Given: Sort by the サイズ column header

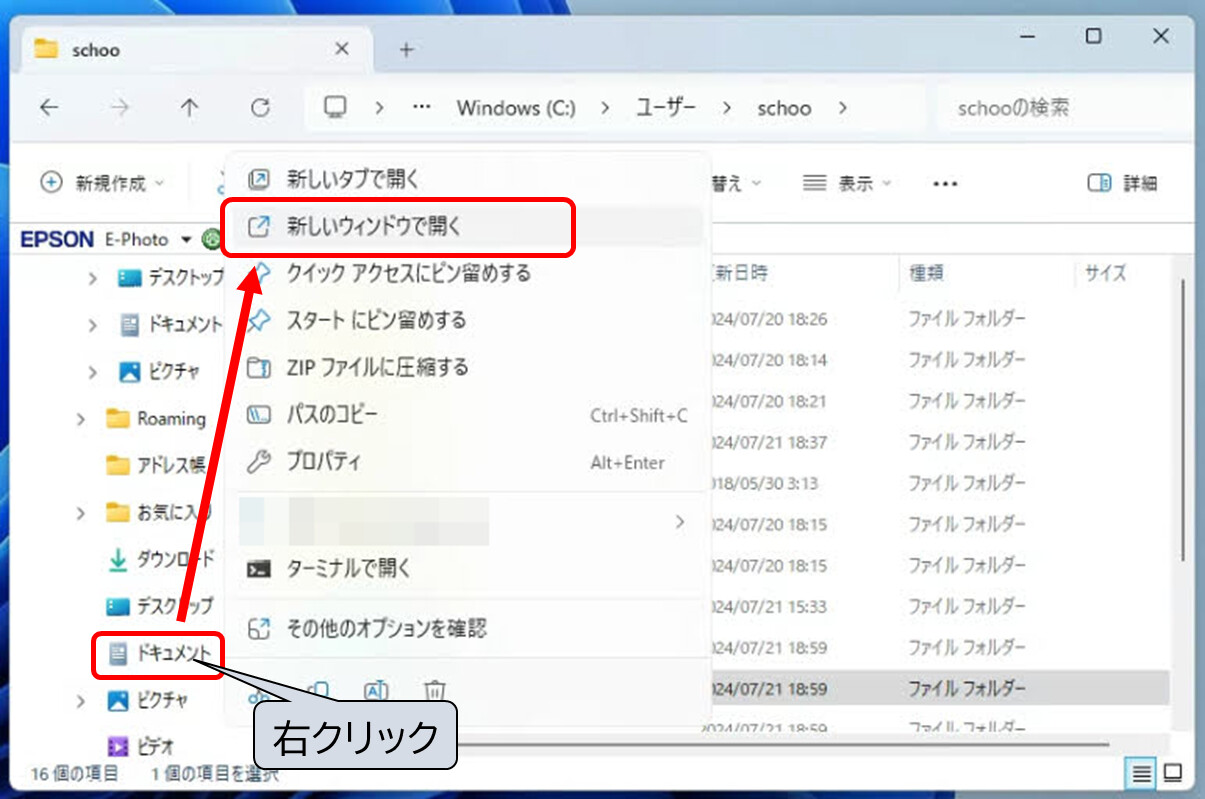Looking at the screenshot, I should pos(1106,272).
